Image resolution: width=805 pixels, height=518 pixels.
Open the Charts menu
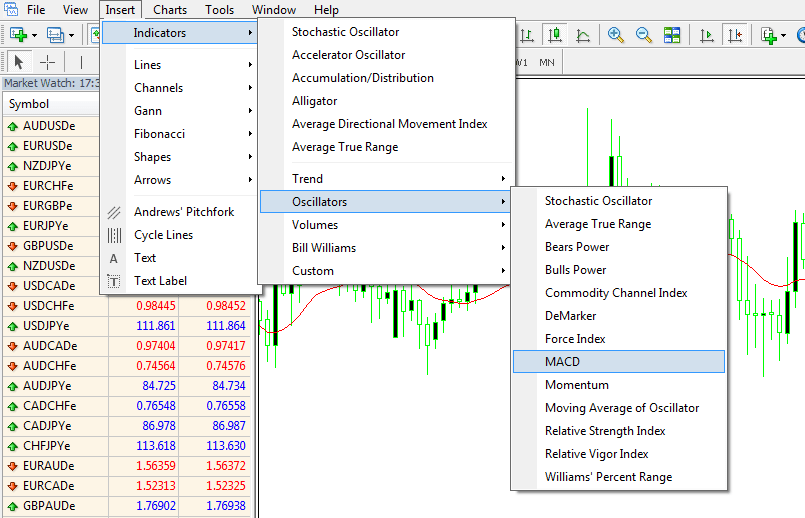point(170,10)
